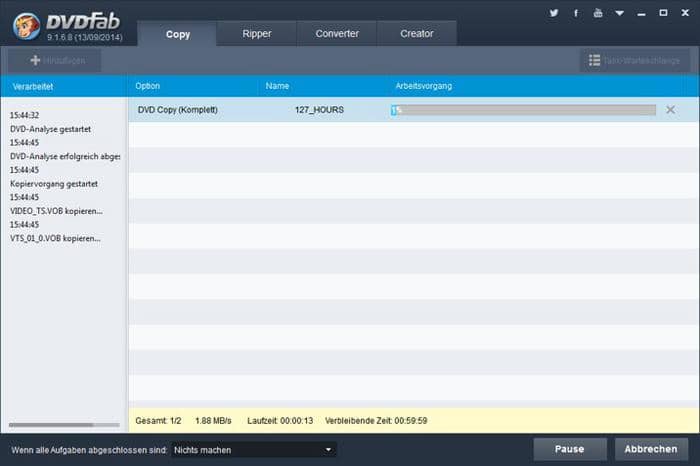Open the Task-Warteschlange list button
The height and width of the screenshot is (466, 700).
[634, 60]
